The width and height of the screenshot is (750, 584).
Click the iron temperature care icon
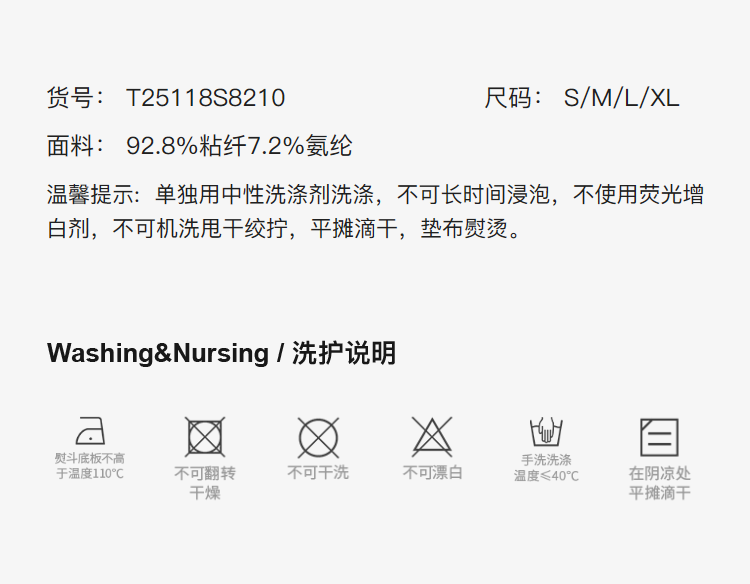pyautogui.click(x=90, y=431)
